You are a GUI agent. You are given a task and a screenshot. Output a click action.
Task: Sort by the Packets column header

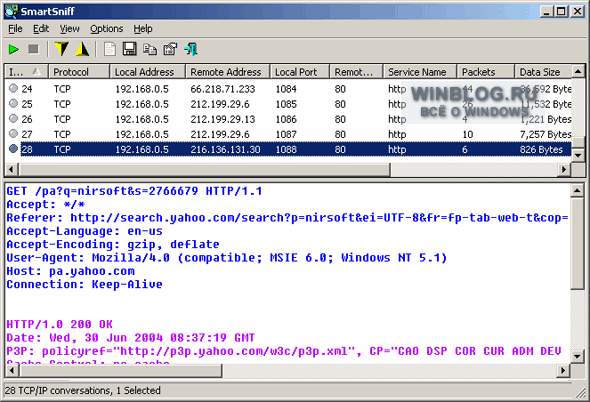pos(485,72)
